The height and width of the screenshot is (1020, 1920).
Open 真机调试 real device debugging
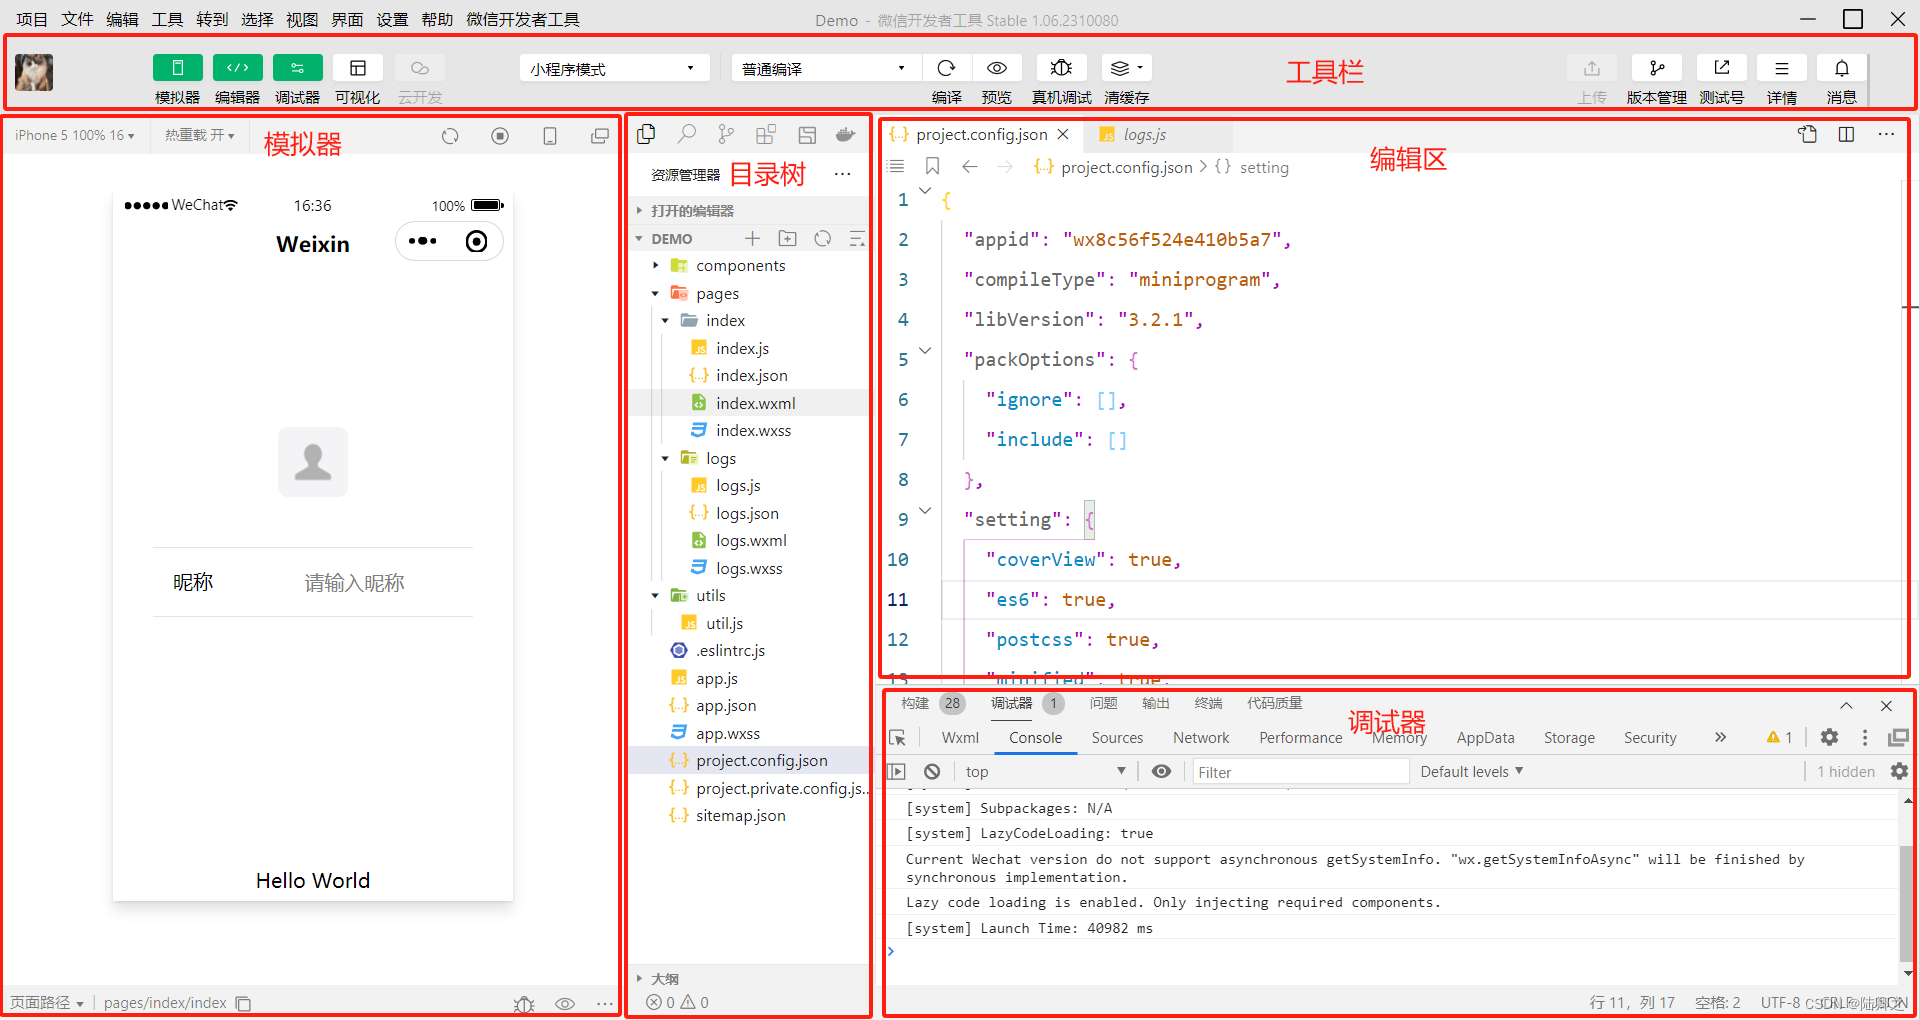(1061, 68)
